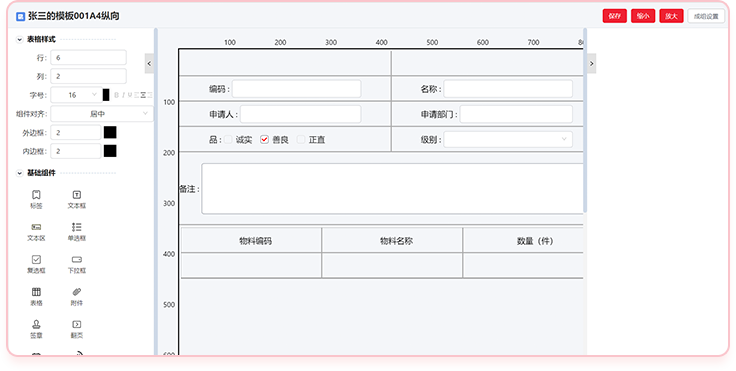Collapse the 表格样式 section
This screenshot has height=371, width=736.
click(x=19, y=39)
